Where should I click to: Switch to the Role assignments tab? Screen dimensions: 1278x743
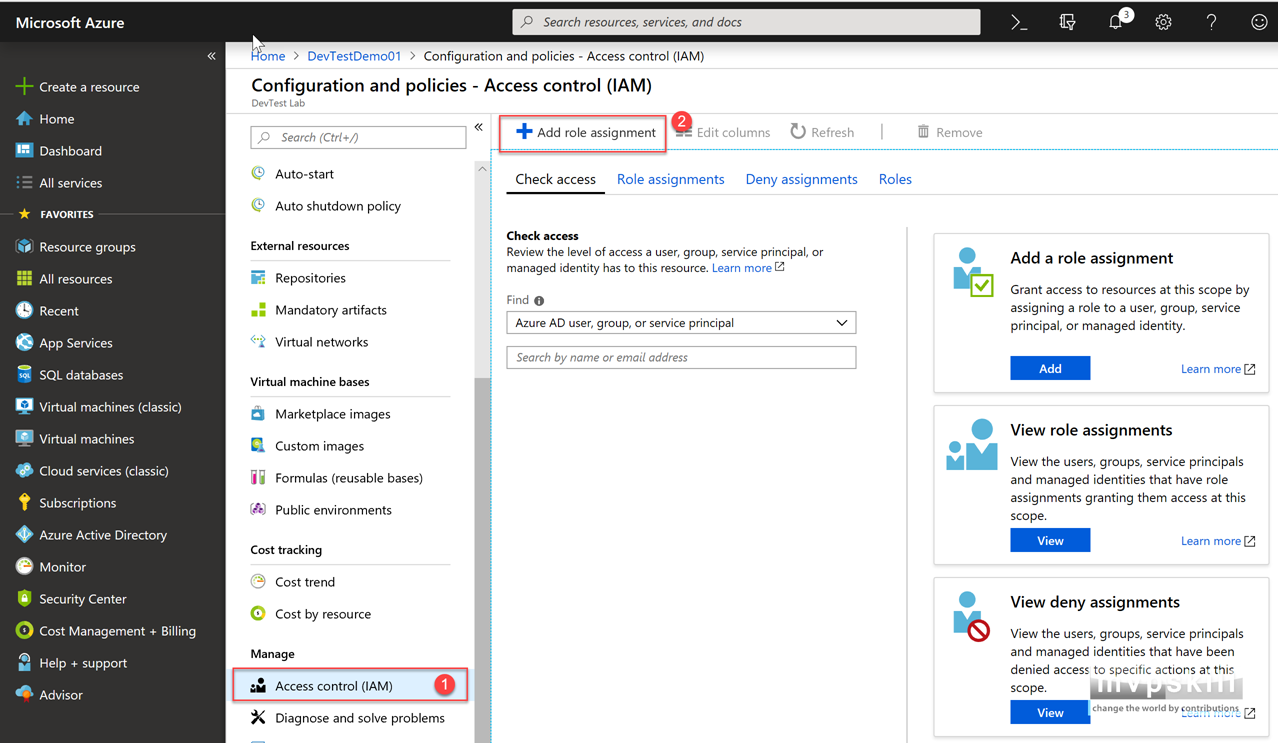coord(670,180)
